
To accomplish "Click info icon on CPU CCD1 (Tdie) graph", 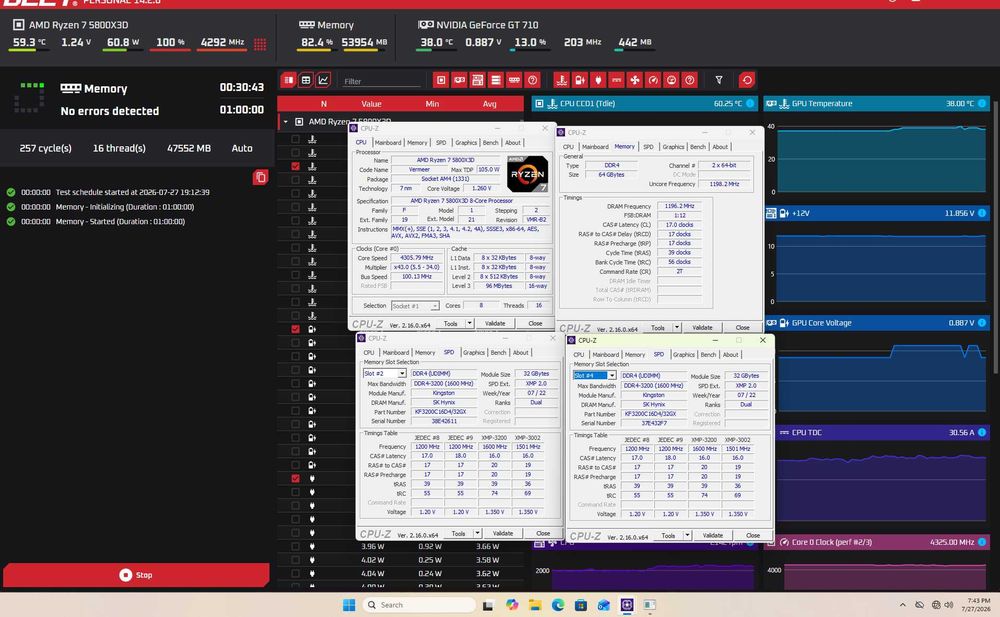I will pos(750,103).
